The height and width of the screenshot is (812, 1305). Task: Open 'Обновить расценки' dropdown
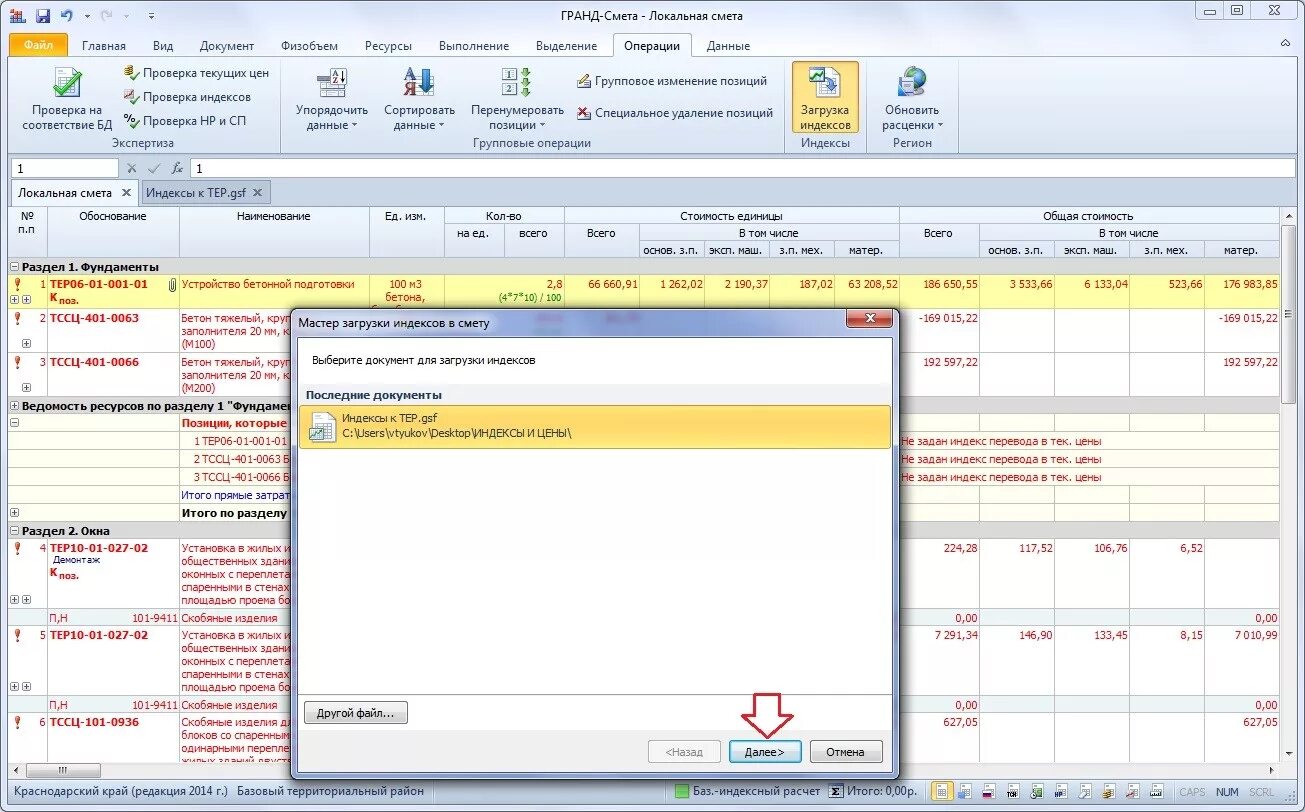[911, 100]
